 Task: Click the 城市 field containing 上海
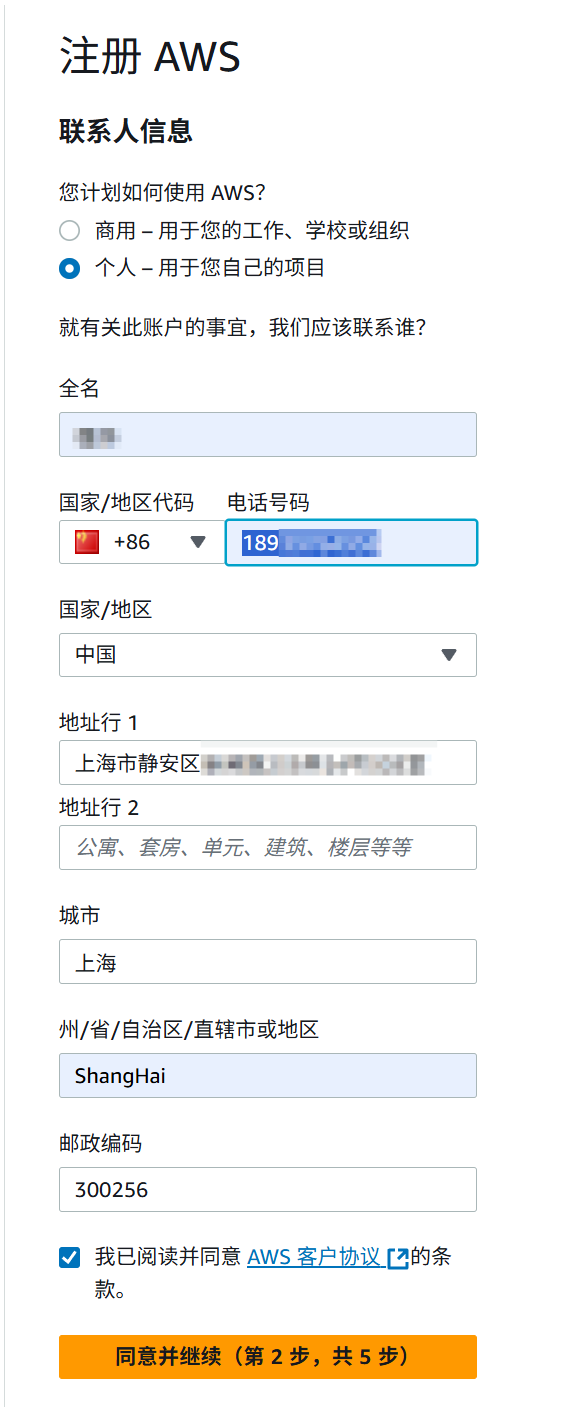click(x=268, y=962)
